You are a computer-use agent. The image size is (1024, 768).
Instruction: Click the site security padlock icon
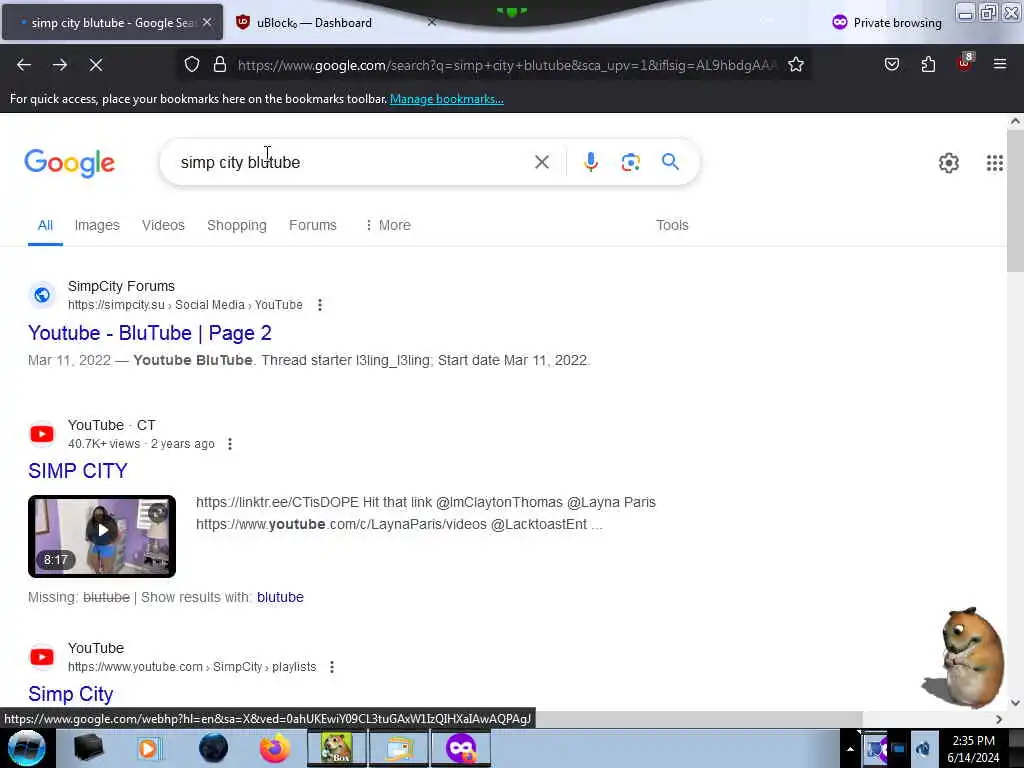click(x=220, y=65)
